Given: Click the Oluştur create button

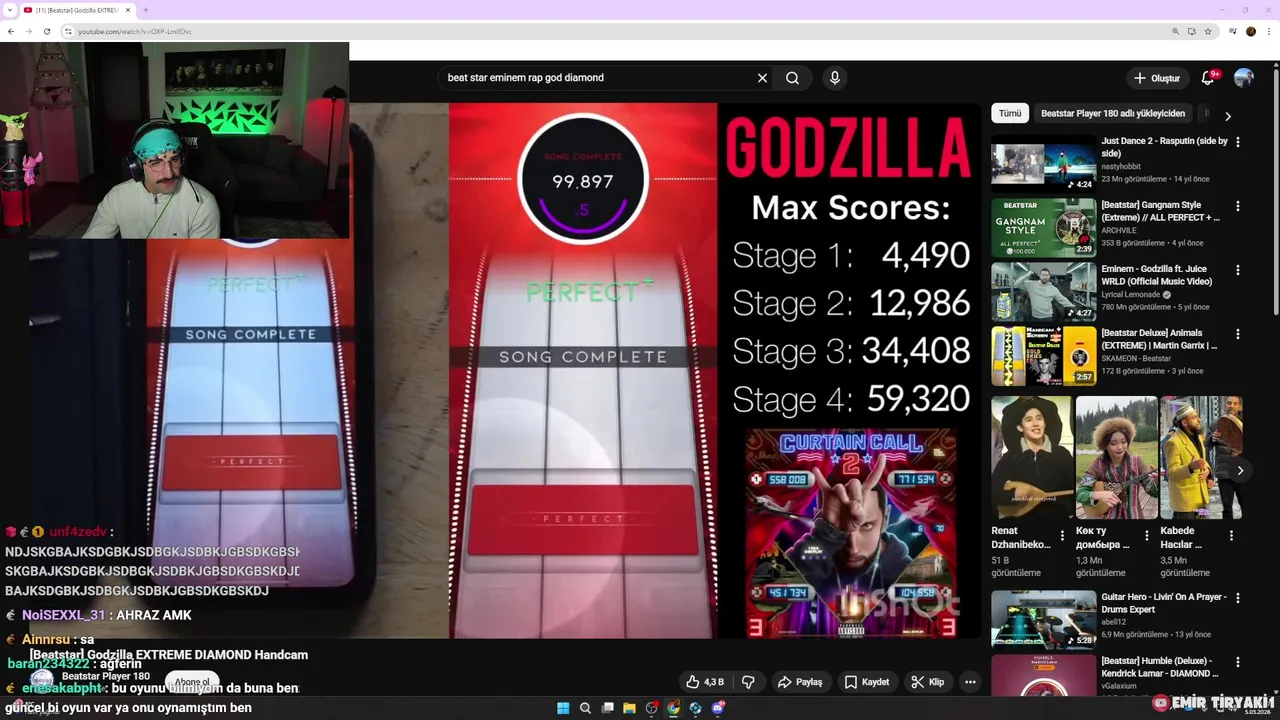Looking at the screenshot, I should click(1157, 78).
